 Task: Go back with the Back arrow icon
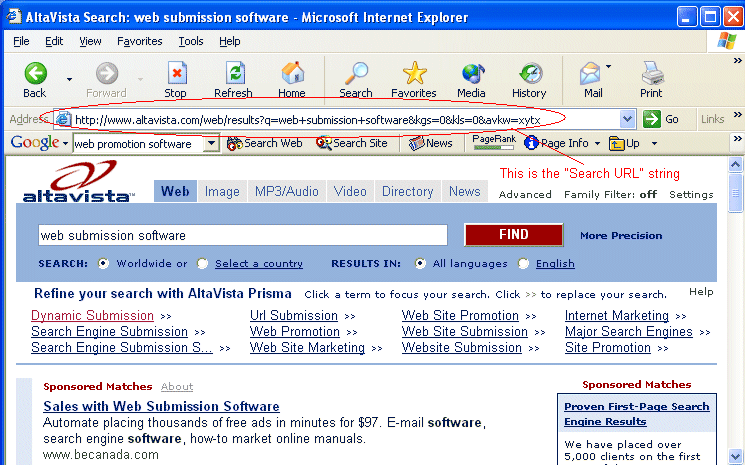36,74
